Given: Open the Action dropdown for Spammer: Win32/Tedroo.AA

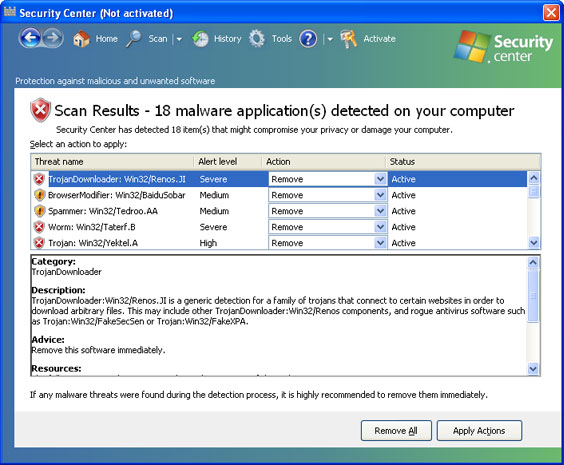Looking at the screenshot, I should [x=380, y=211].
